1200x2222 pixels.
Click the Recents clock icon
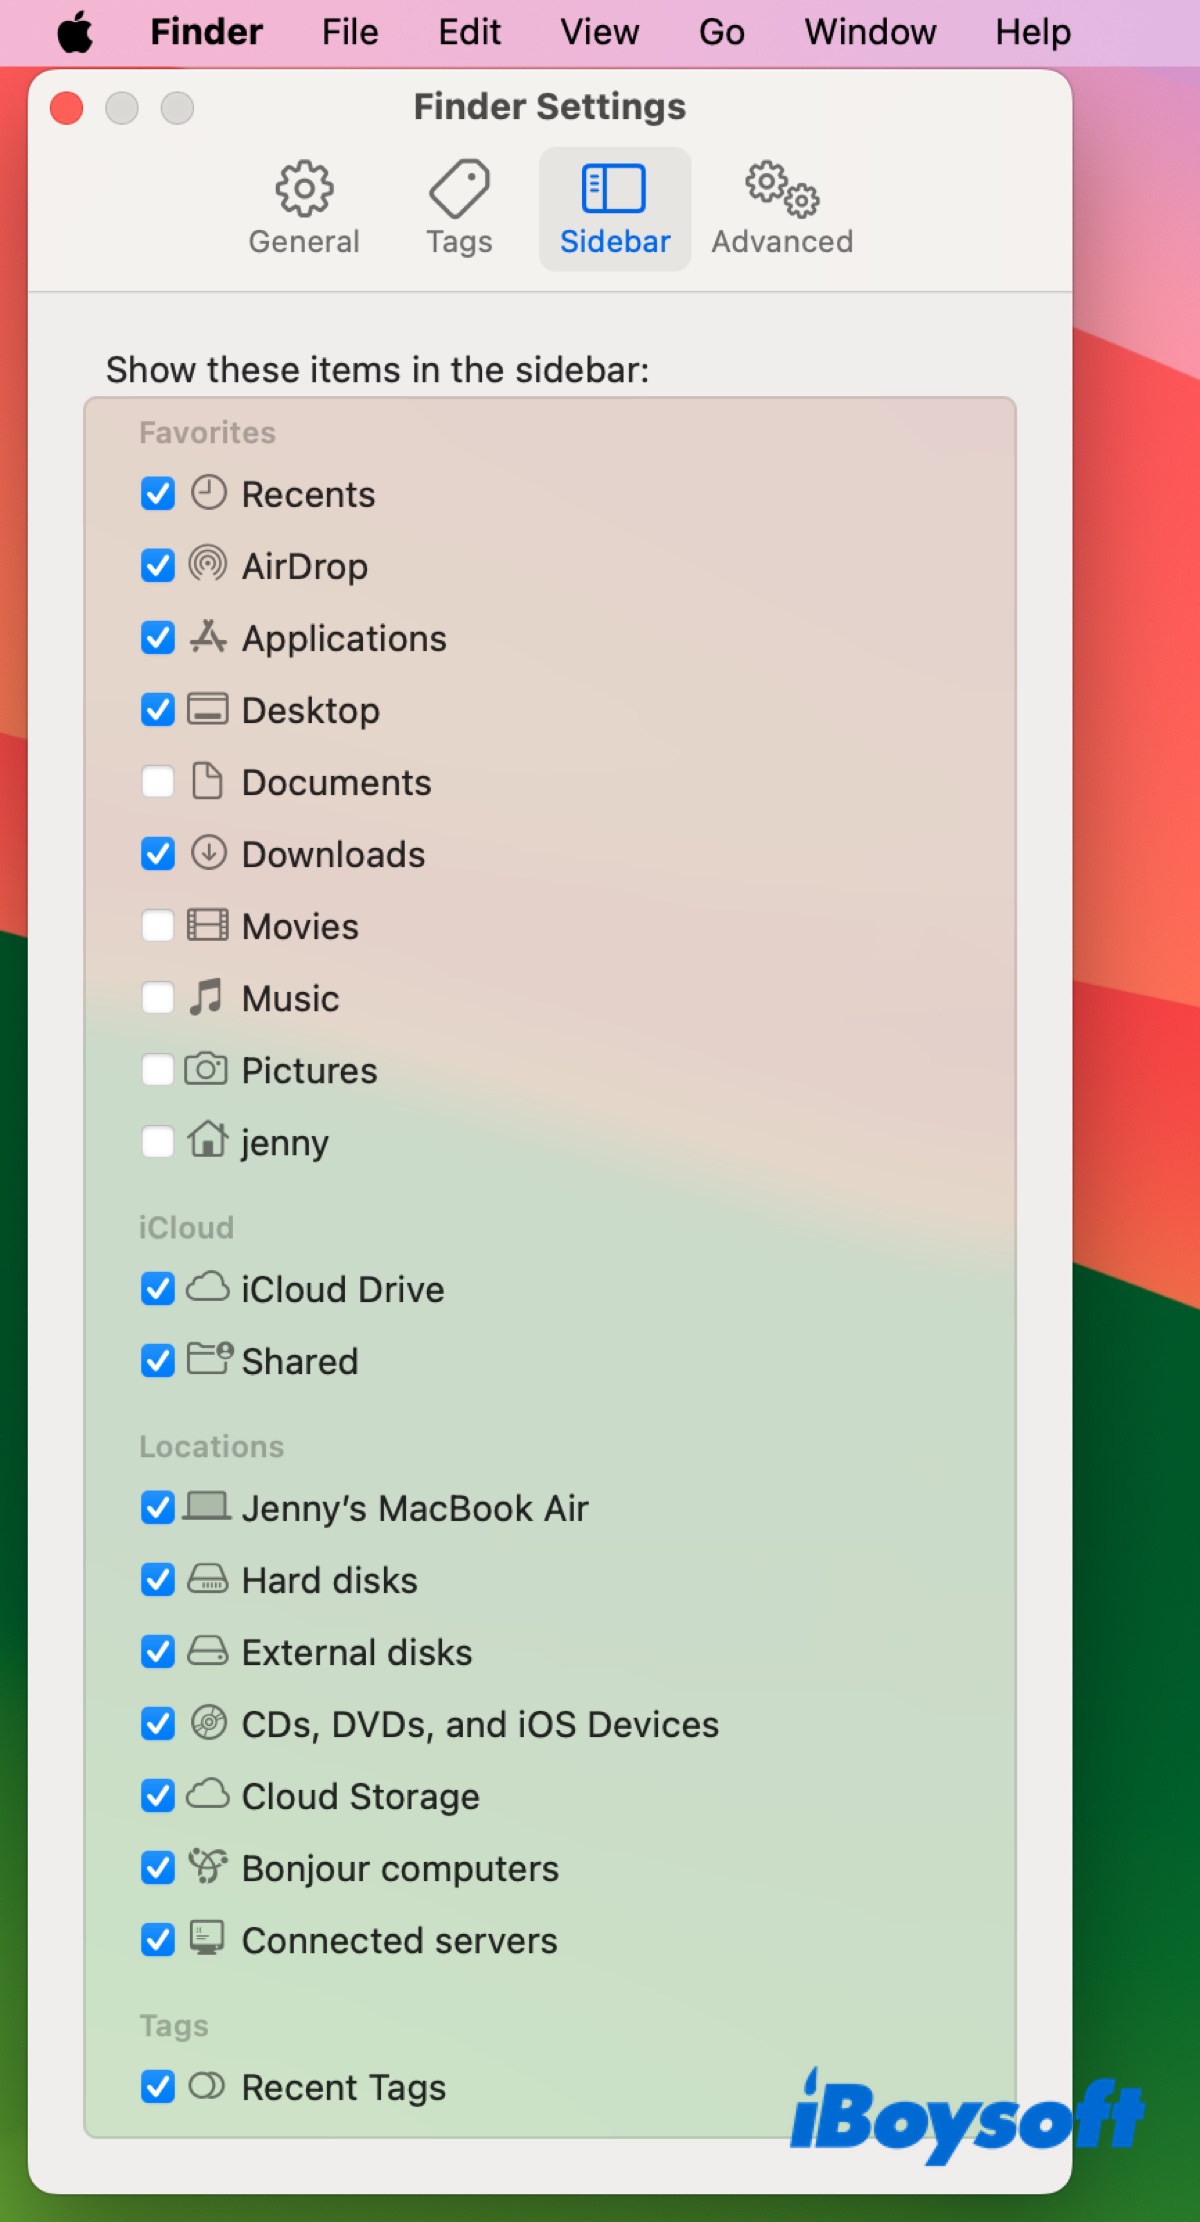coord(208,493)
